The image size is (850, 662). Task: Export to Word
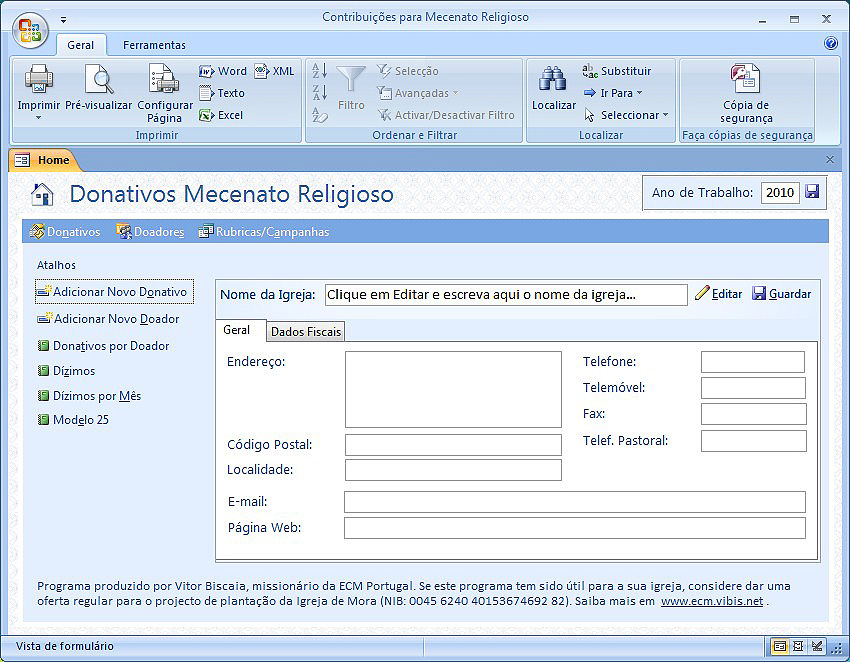coord(223,71)
